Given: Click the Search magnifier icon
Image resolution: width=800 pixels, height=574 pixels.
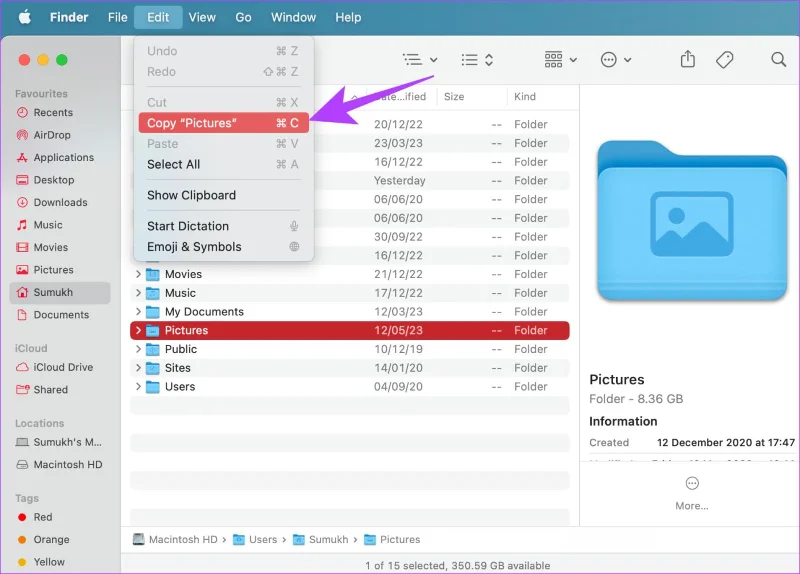Looking at the screenshot, I should [x=778, y=60].
